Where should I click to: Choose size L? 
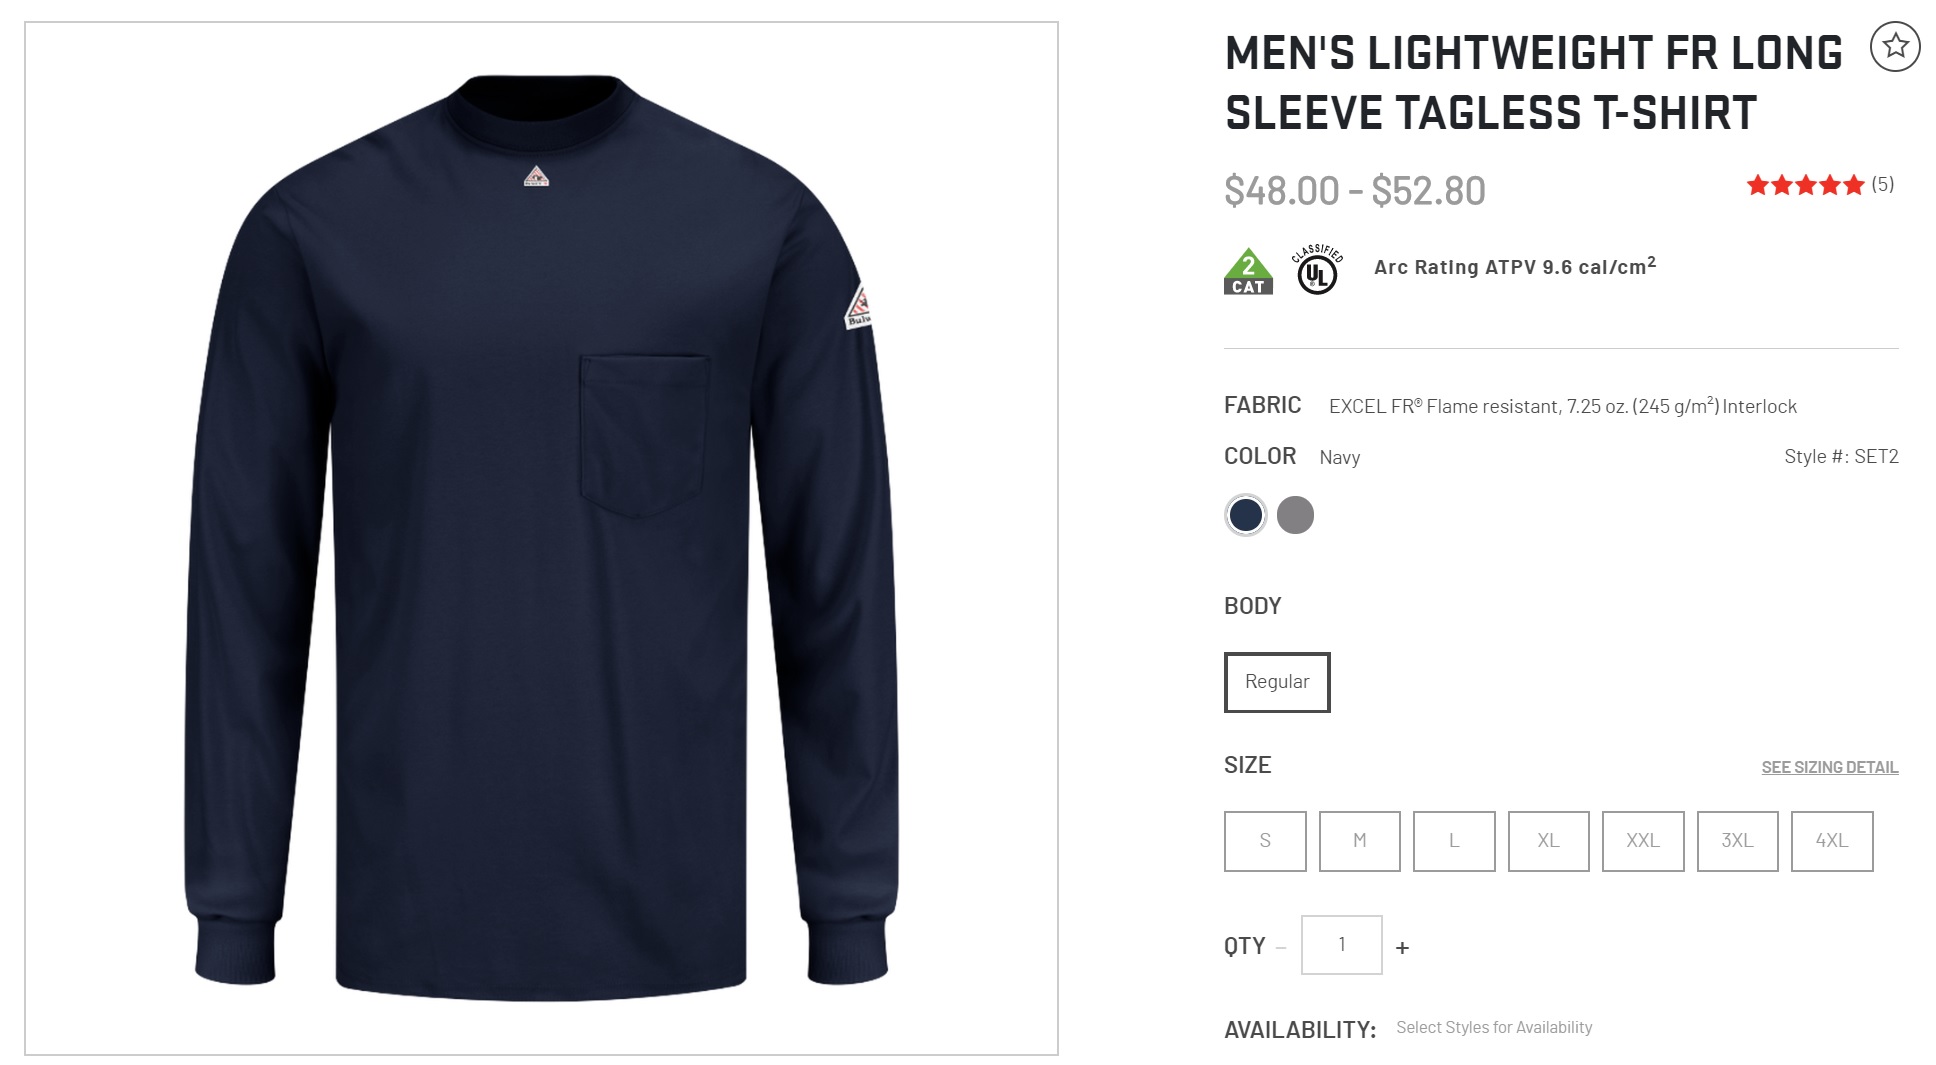point(1454,841)
